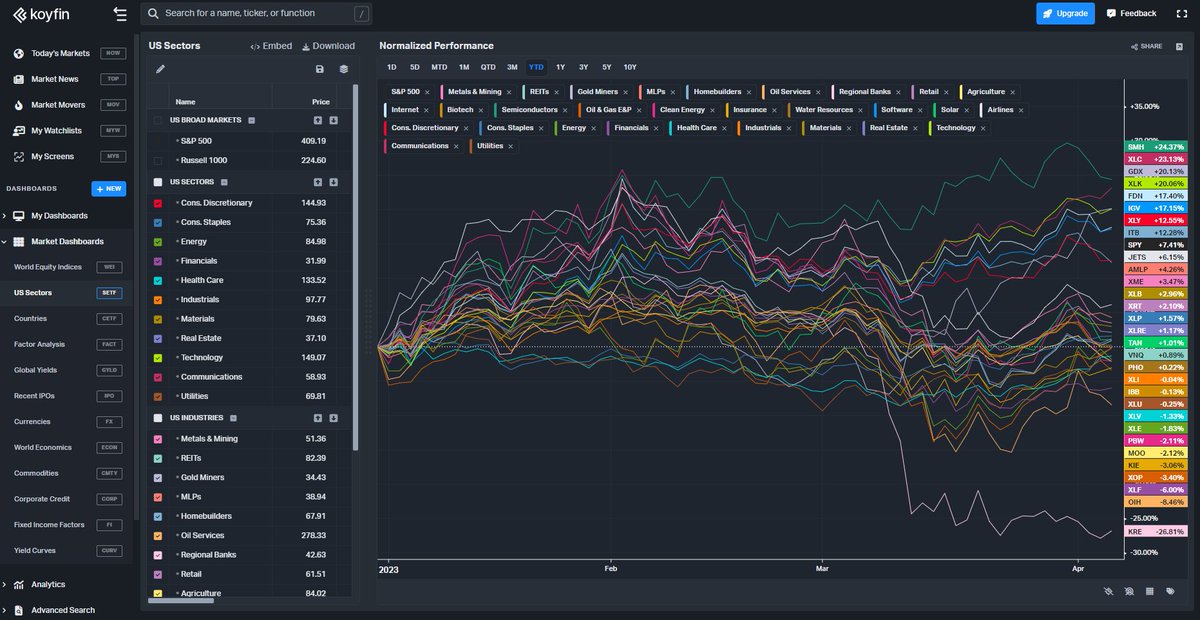Select the 1Y time range
The image size is (1200, 620).
pos(560,67)
